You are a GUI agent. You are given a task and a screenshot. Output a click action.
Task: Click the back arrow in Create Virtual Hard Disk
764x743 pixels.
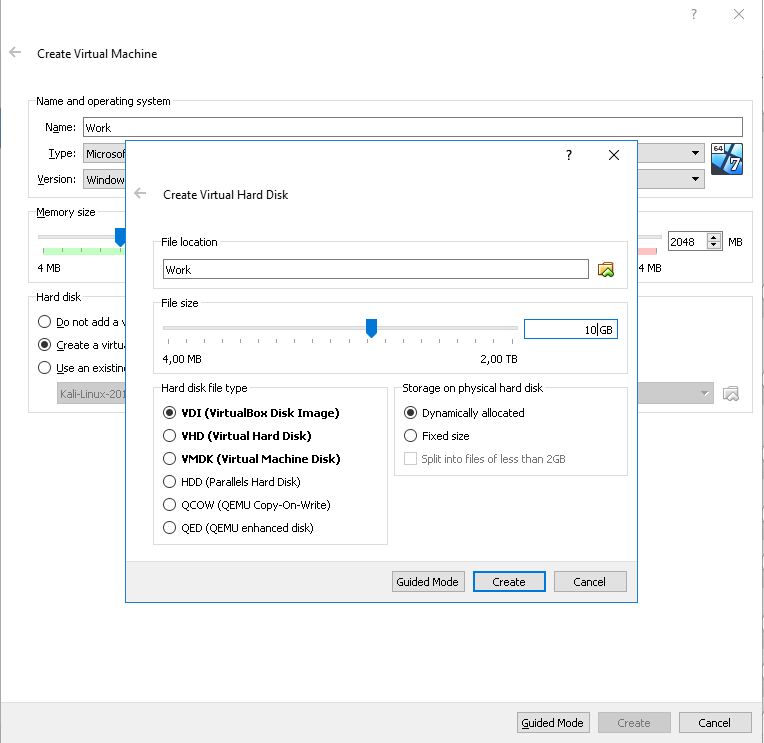tap(141, 194)
